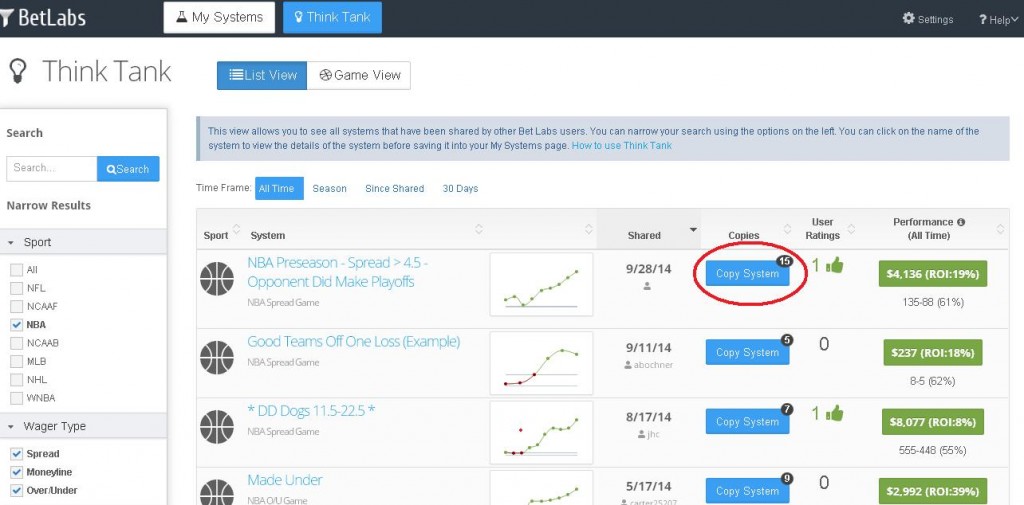
Task: Copy System for Good Teams row
Action: (747, 352)
